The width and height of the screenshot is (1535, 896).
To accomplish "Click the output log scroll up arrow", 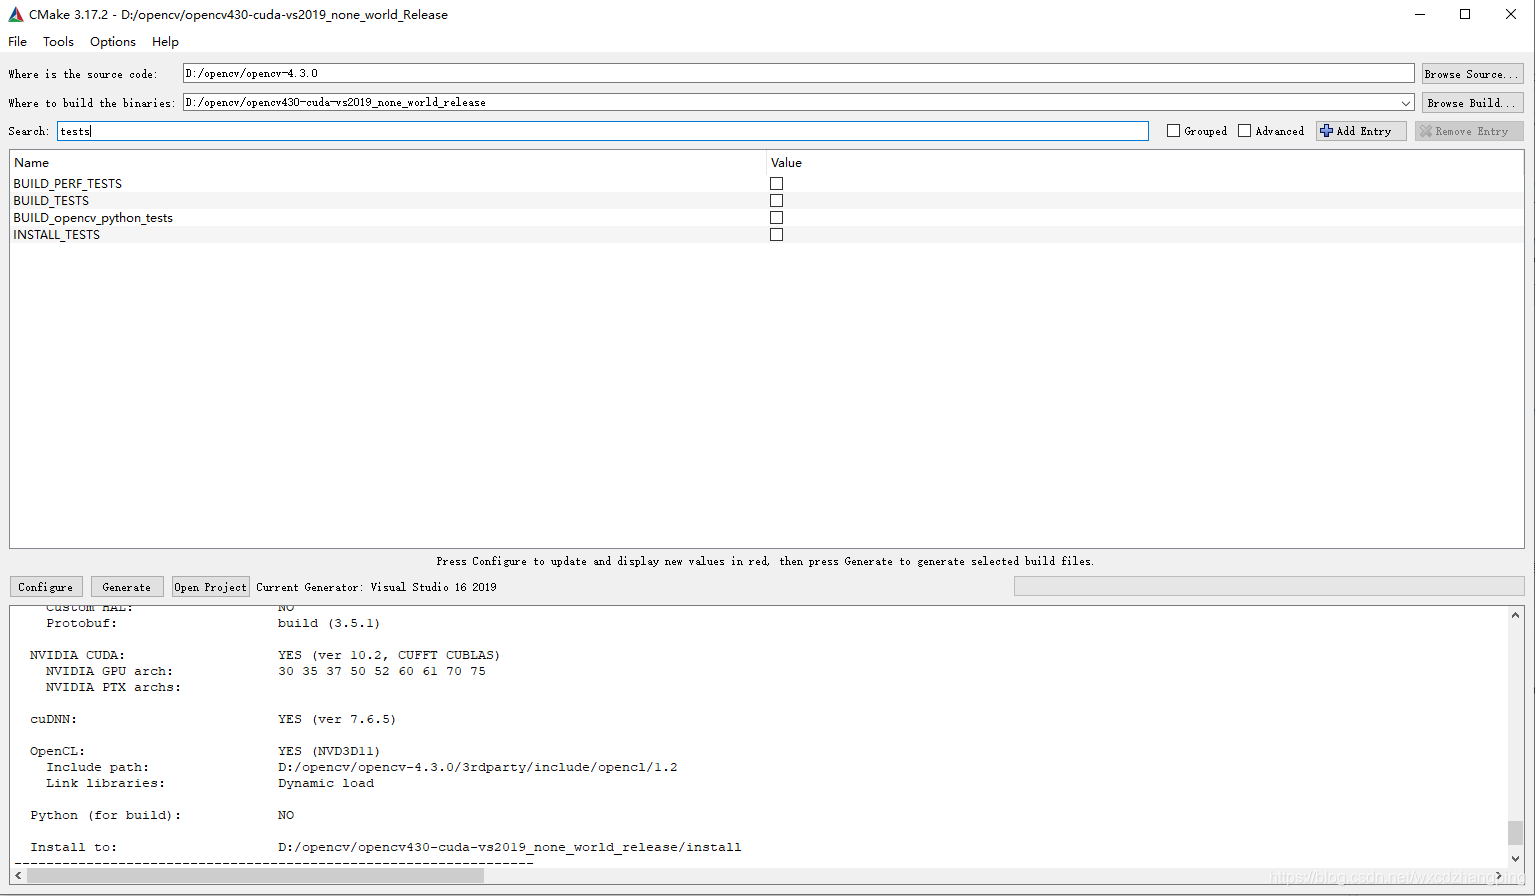I will point(1515,615).
